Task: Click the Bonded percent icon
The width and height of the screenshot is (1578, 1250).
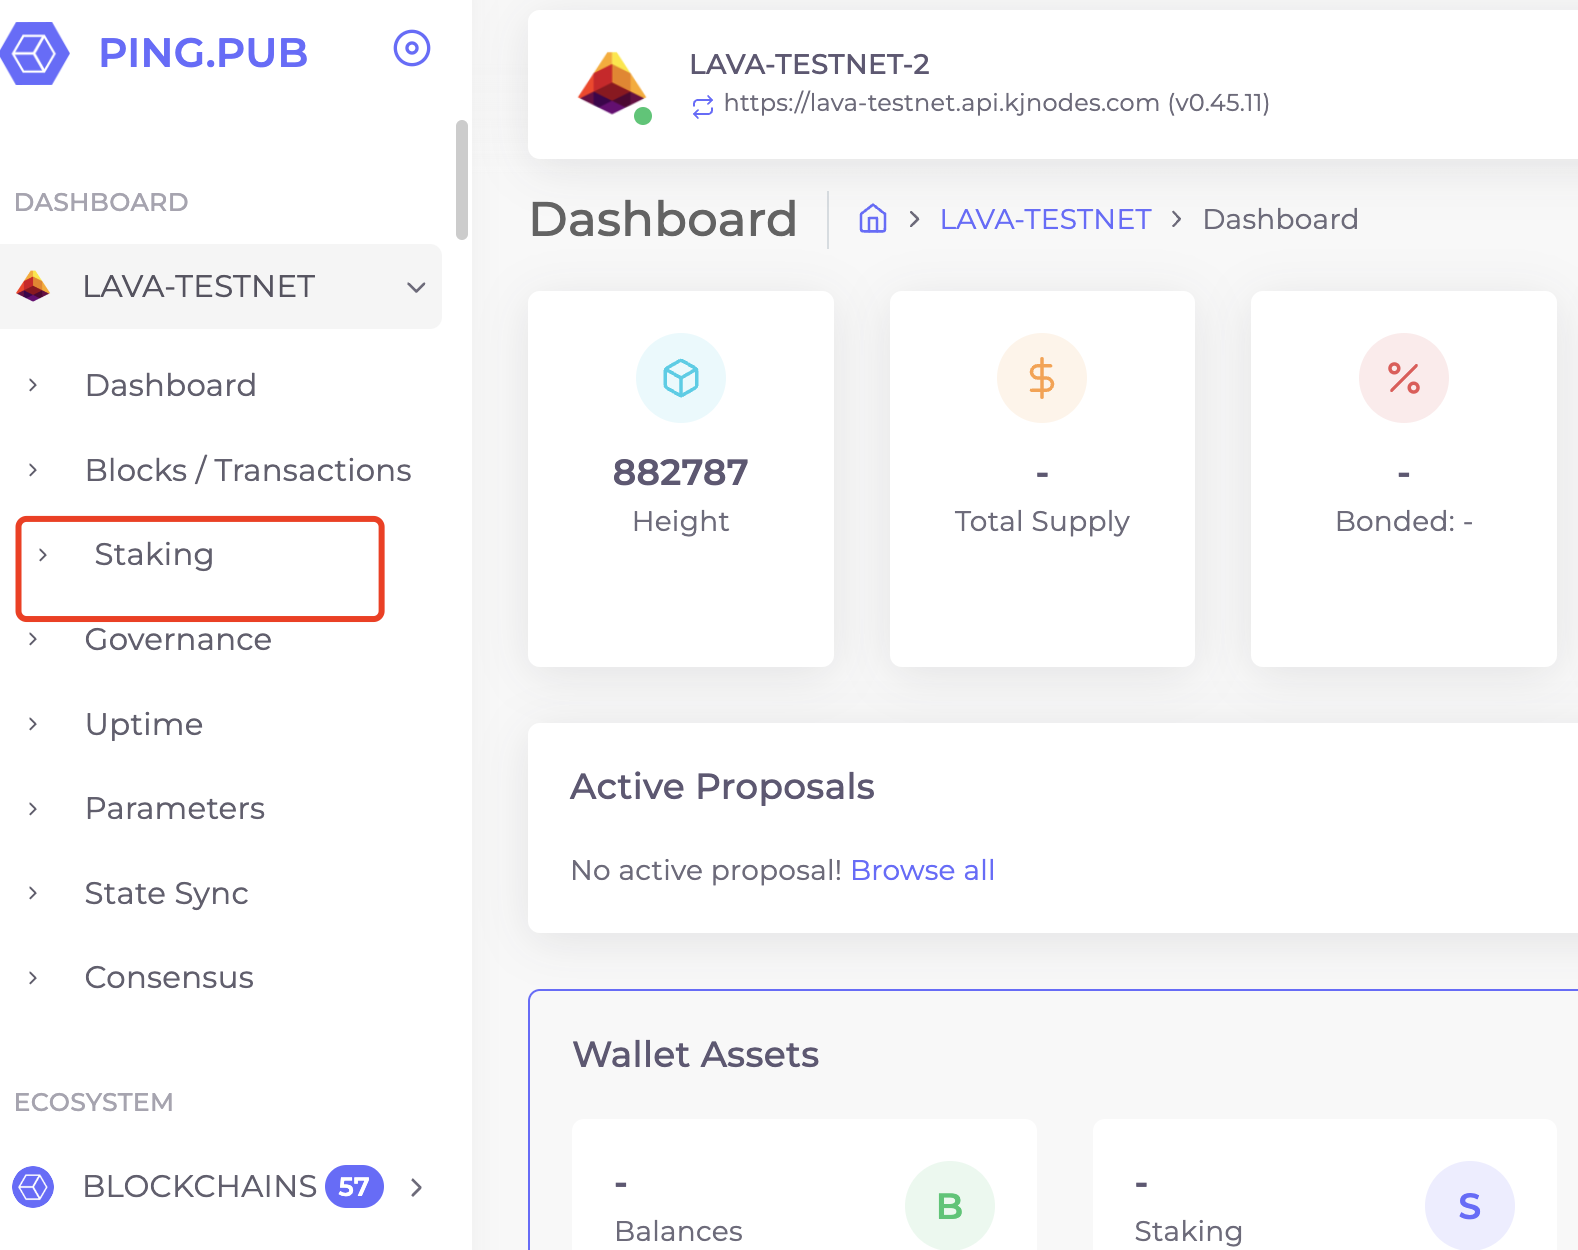Action: [1404, 378]
